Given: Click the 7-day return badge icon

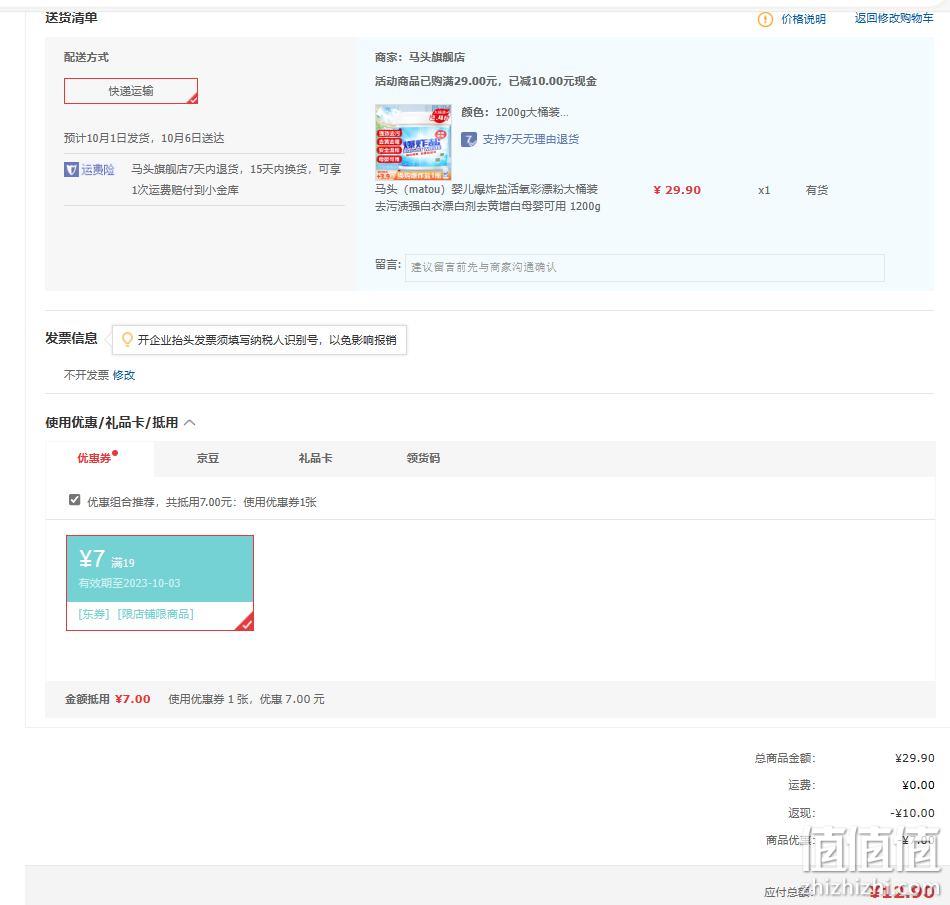Looking at the screenshot, I should [469, 139].
